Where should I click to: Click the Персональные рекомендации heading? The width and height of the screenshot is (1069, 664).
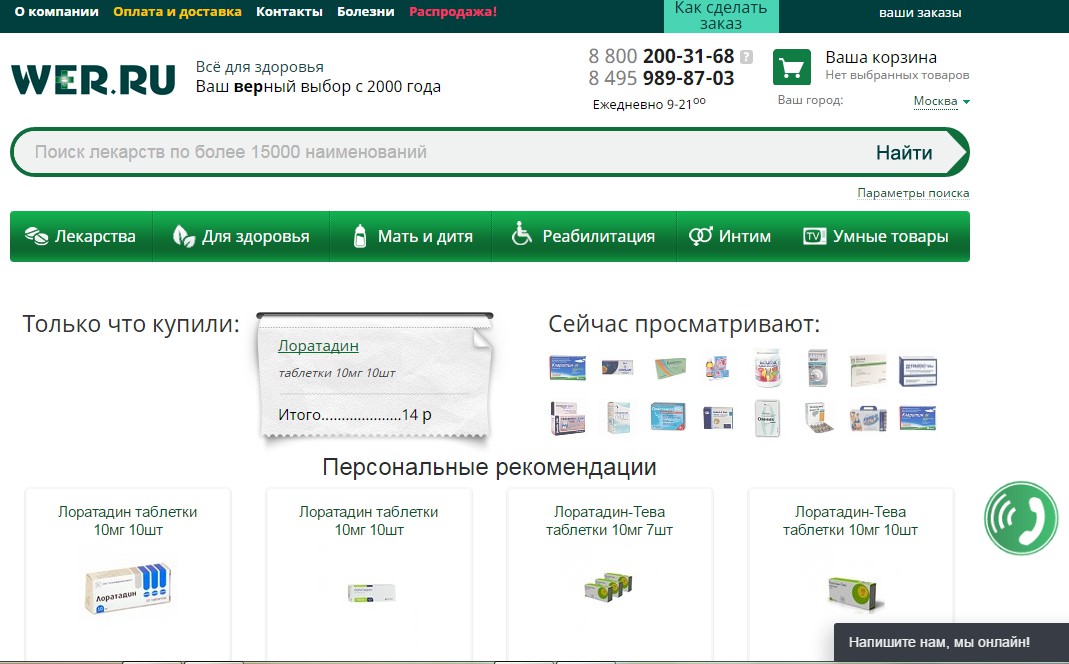490,467
